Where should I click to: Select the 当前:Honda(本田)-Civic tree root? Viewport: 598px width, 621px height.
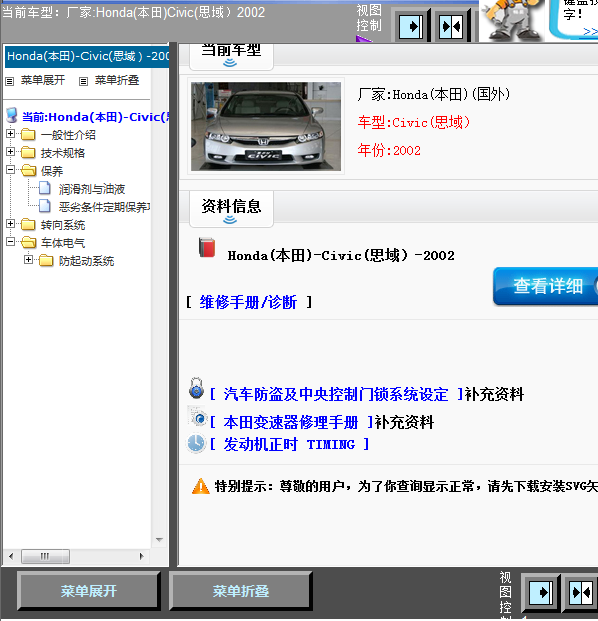click(x=95, y=117)
